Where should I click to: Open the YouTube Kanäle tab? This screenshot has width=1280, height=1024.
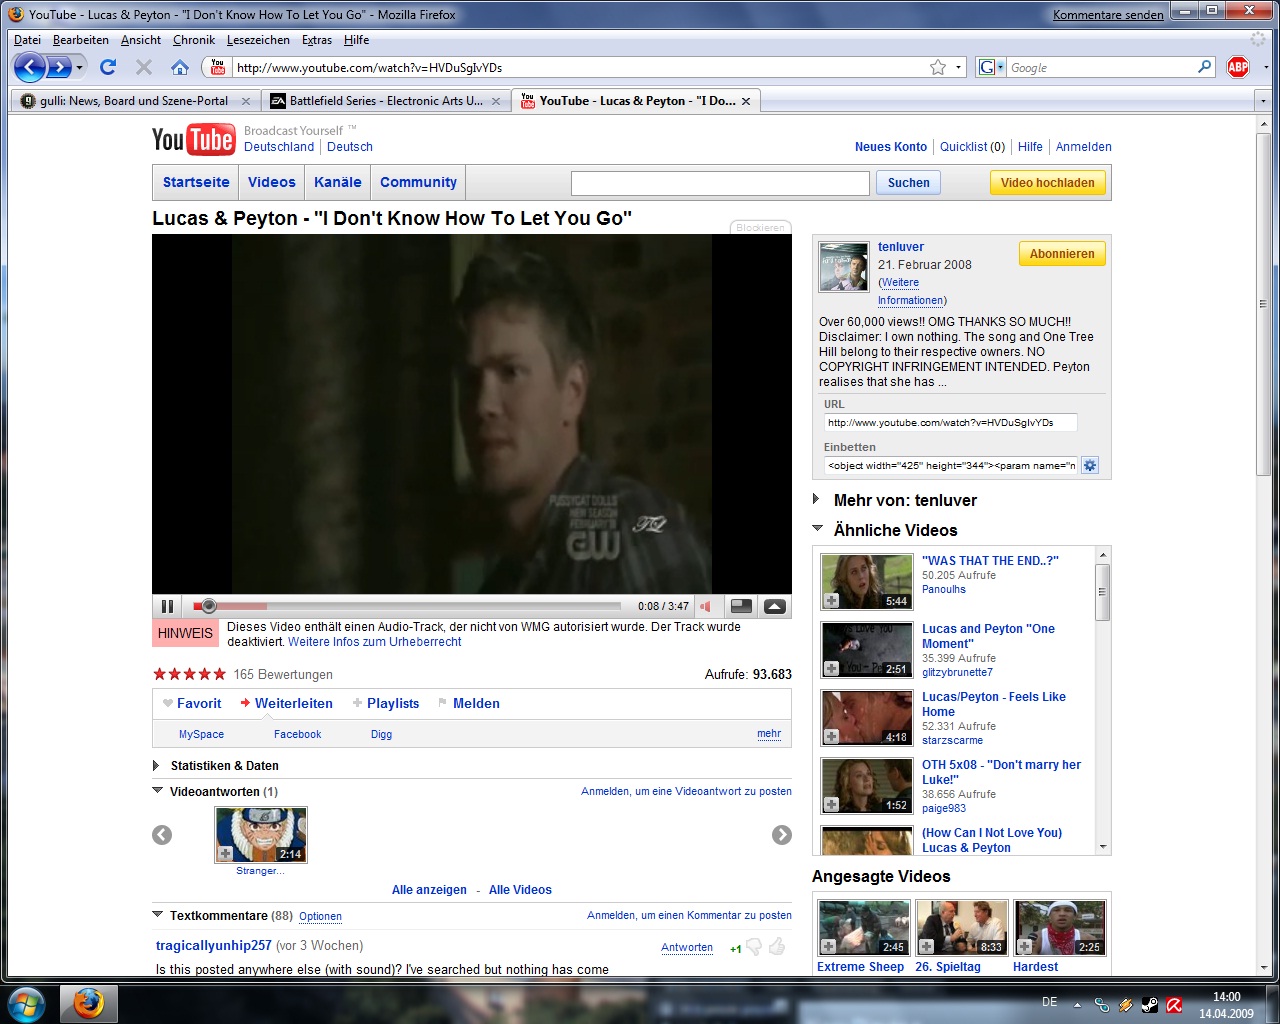[x=338, y=182]
